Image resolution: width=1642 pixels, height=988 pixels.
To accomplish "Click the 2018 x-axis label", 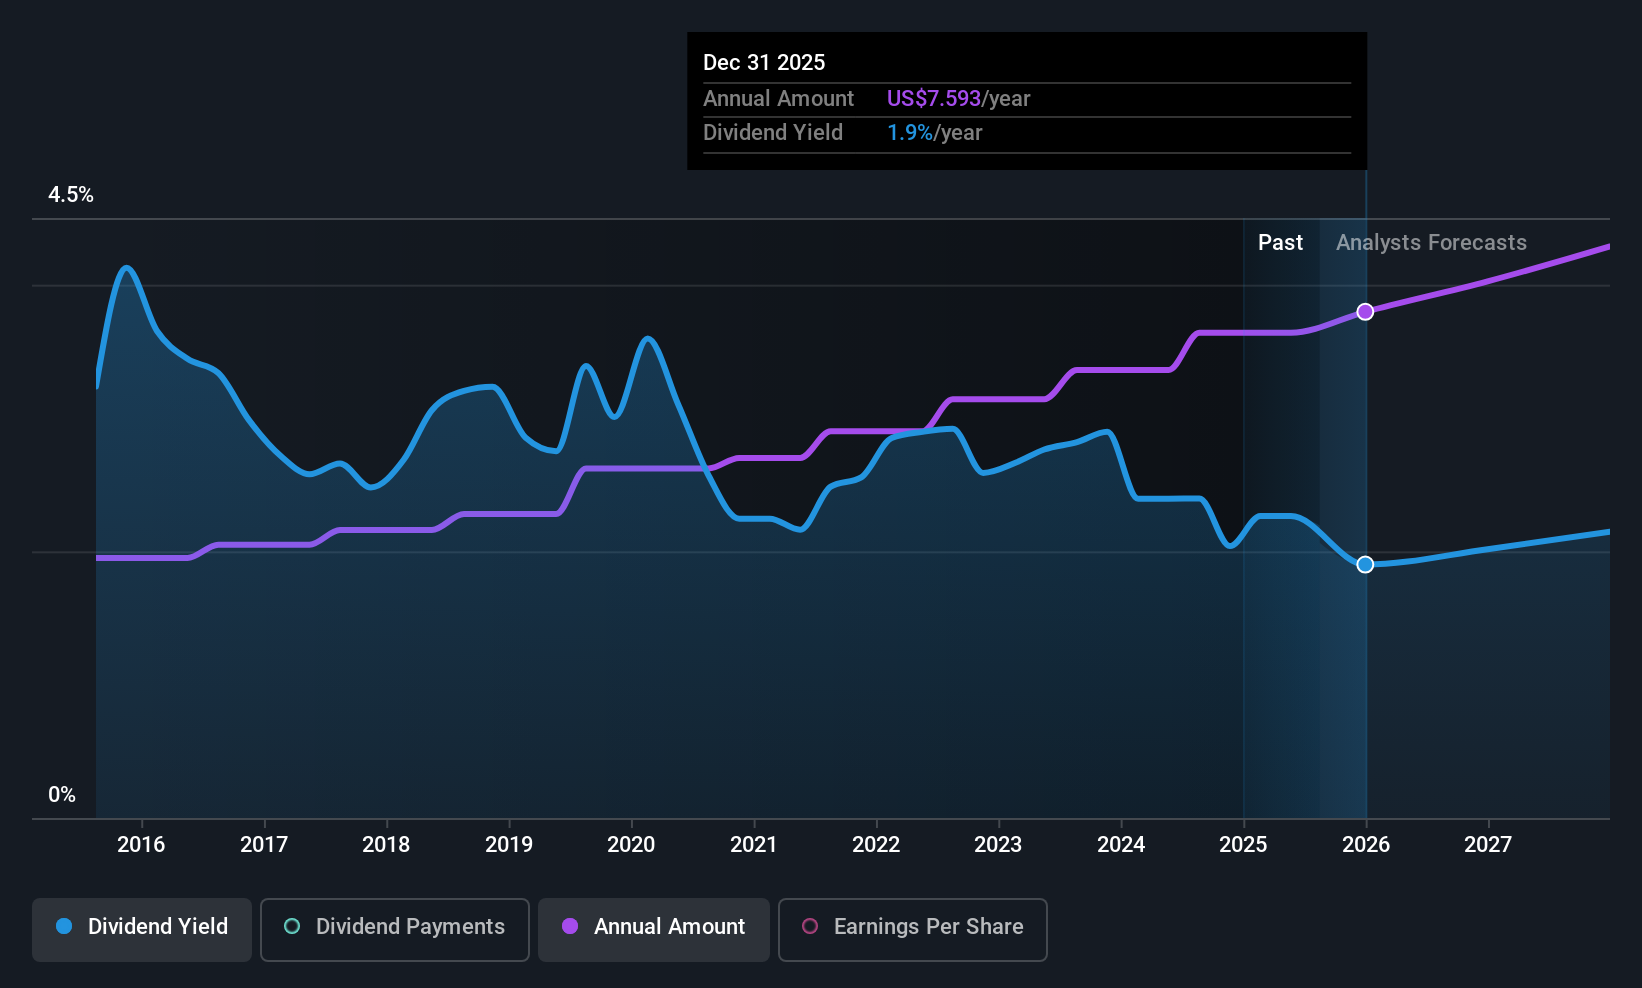I will (x=386, y=845).
